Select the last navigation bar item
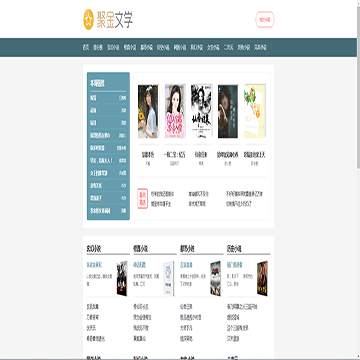The width and height of the screenshot is (360, 360). (260, 48)
